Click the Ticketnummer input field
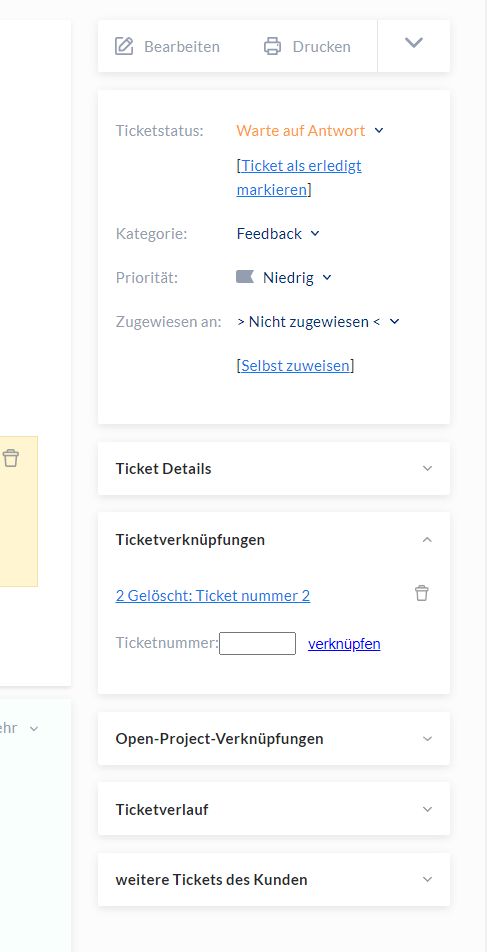Image resolution: width=487 pixels, height=952 pixels. coord(257,644)
